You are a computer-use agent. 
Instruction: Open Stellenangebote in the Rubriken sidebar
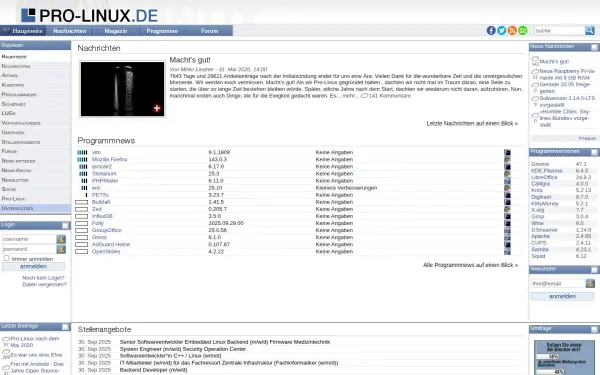click(35, 142)
